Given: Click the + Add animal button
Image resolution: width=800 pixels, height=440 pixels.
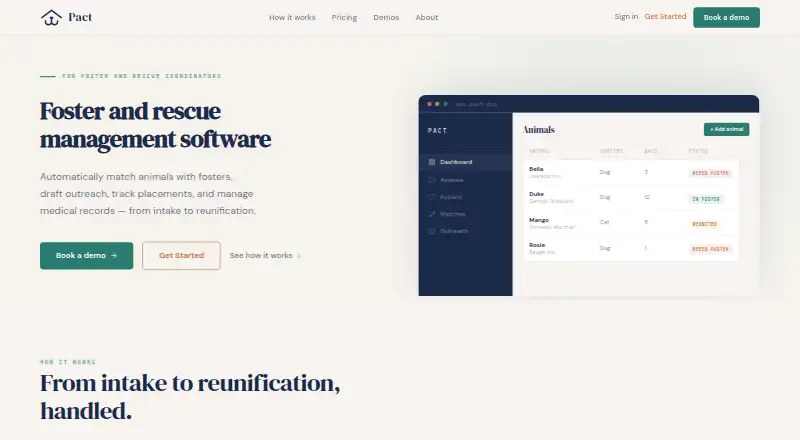Looking at the screenshot, I should [x=727, y=129].
